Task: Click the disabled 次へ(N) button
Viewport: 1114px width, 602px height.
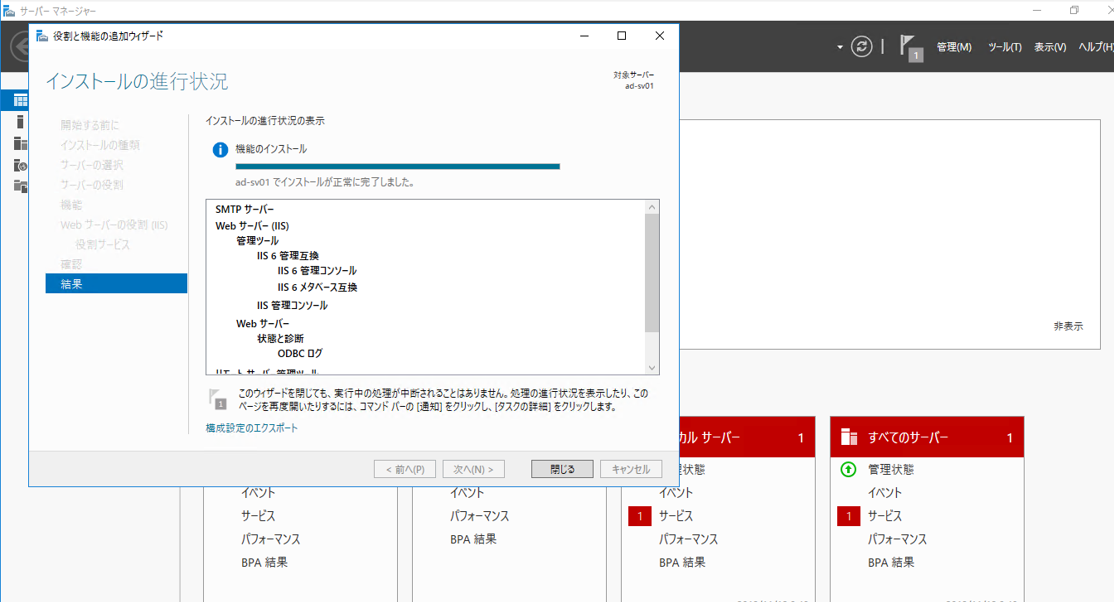Action: [473, 469]
